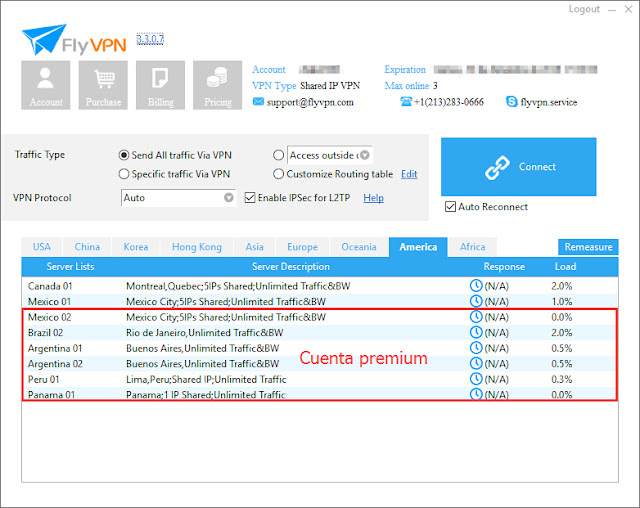Click clock icon in Argentina 01 row

pyautogui.click(x=476, y=348)
